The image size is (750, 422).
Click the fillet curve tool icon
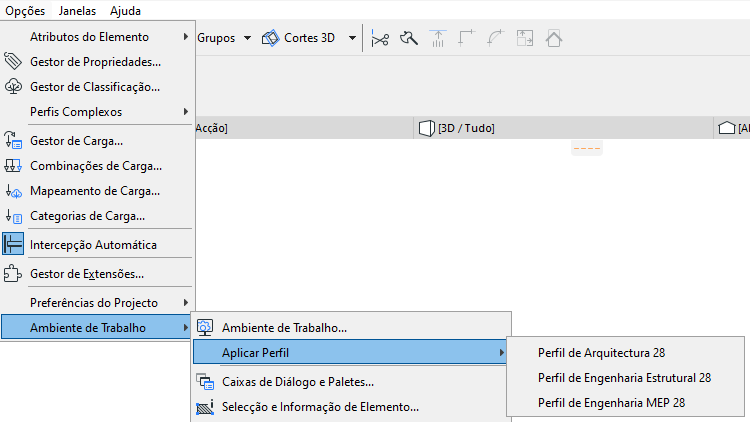point(496,38)
